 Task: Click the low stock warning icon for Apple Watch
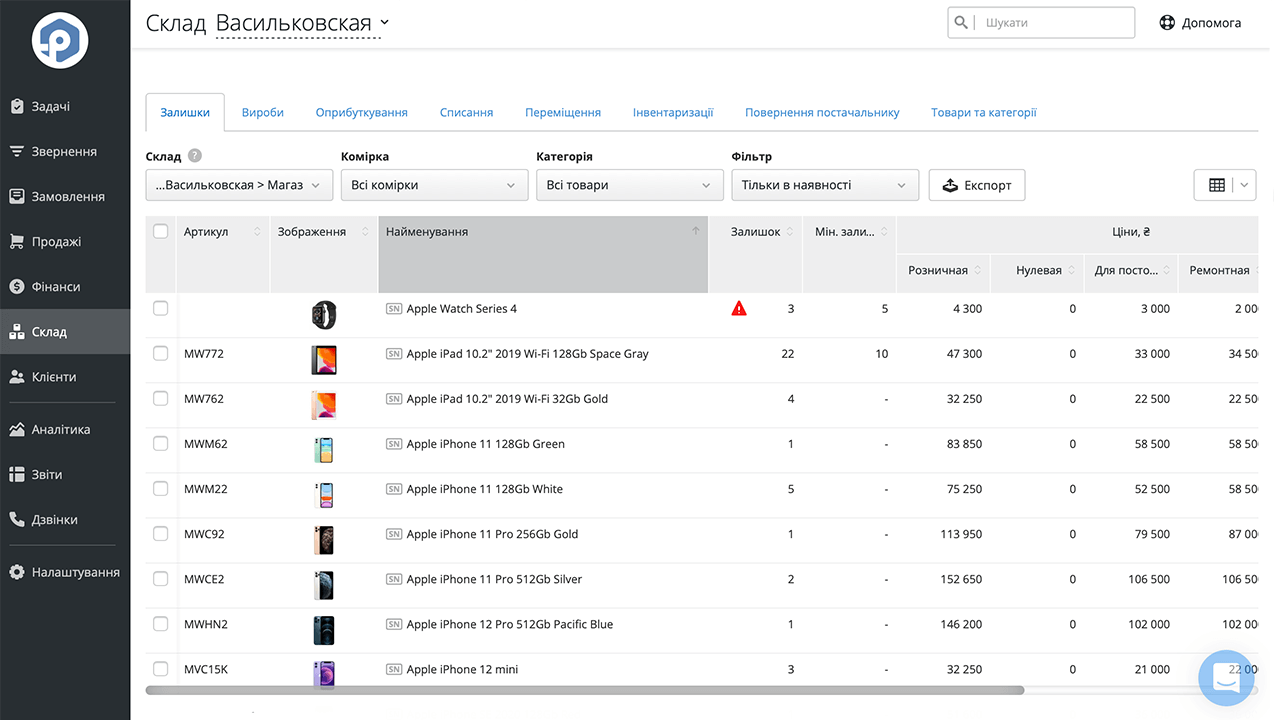[x=739, y=308]
